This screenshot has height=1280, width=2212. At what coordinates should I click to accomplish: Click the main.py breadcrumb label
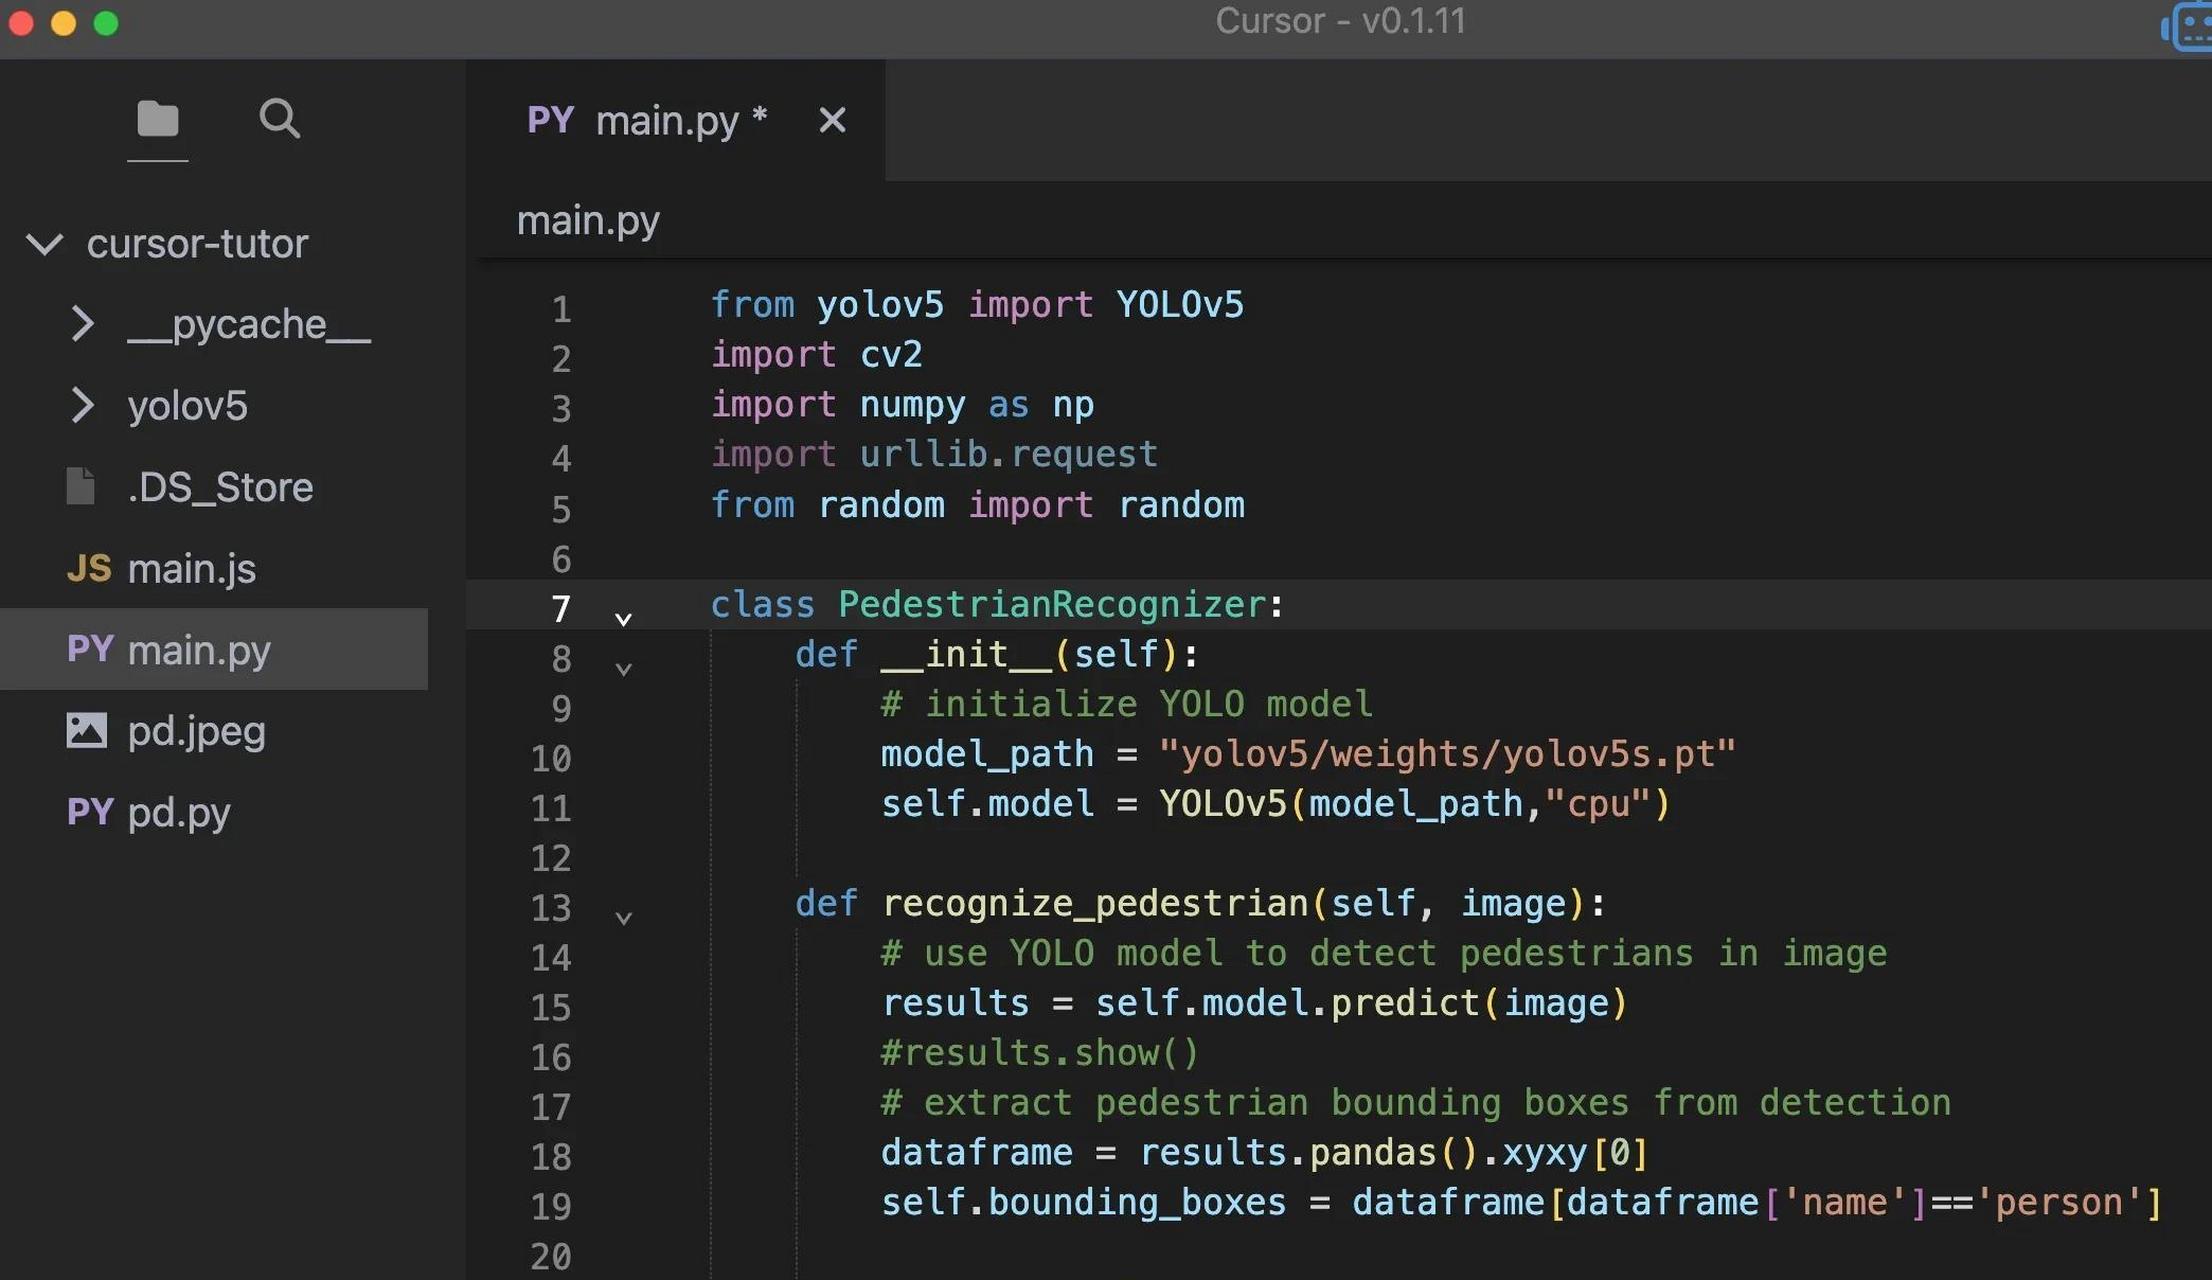pos(588,221)
